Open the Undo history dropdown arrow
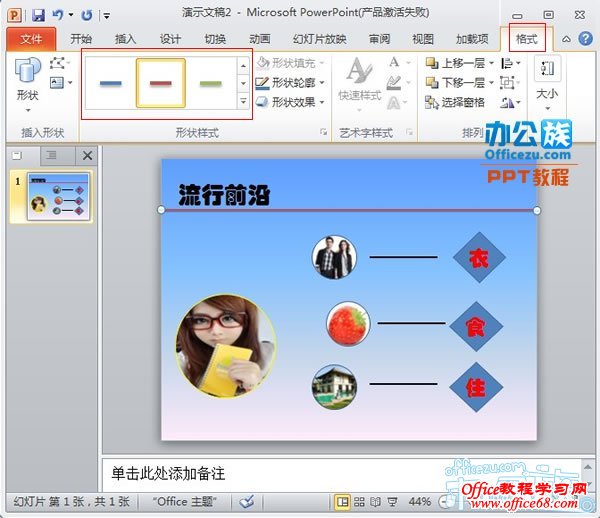This screenshot has height=518, width=600. [71, 15]
